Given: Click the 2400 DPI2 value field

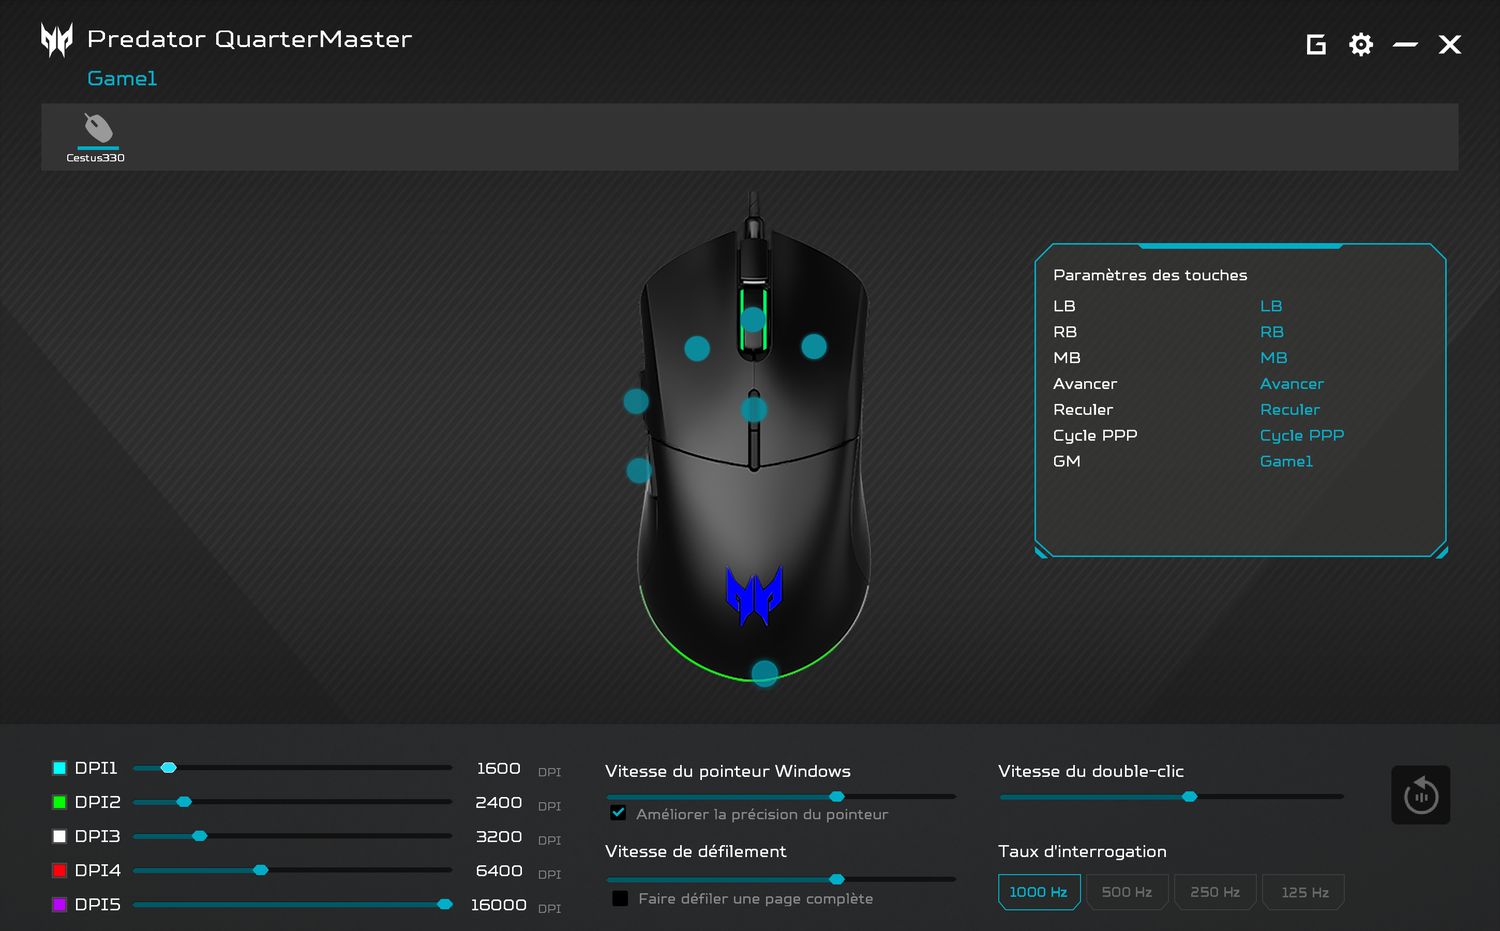Looking at the screenshot, I should 498,802.
